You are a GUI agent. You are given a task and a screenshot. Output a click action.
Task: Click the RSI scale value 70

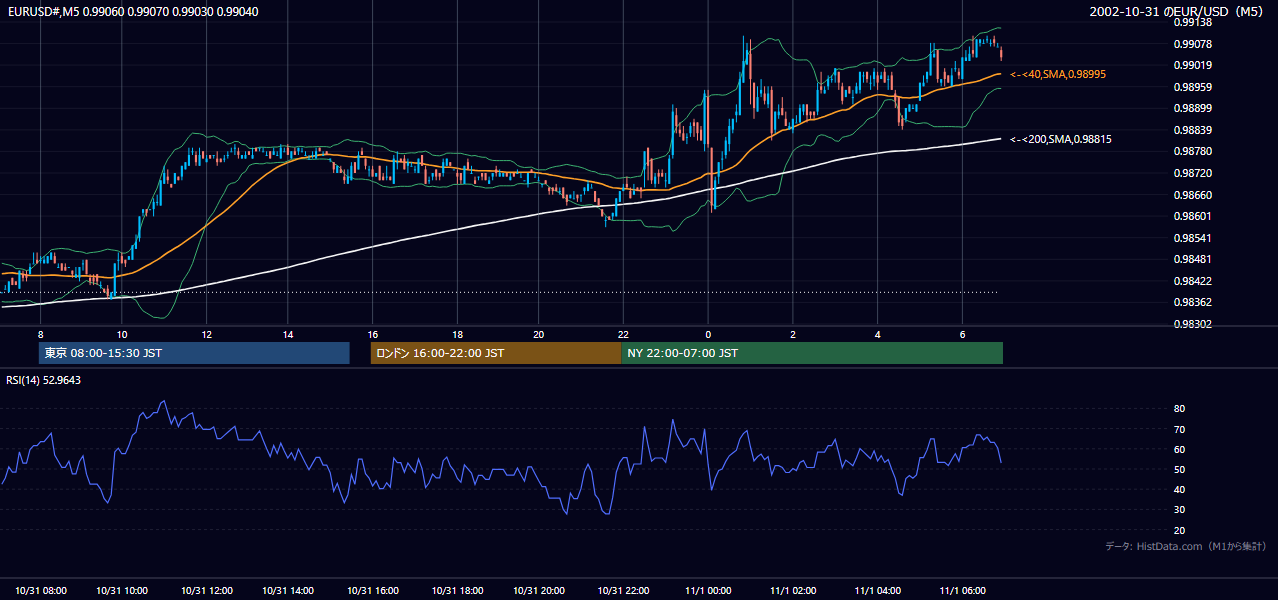tap(1180, 429)
